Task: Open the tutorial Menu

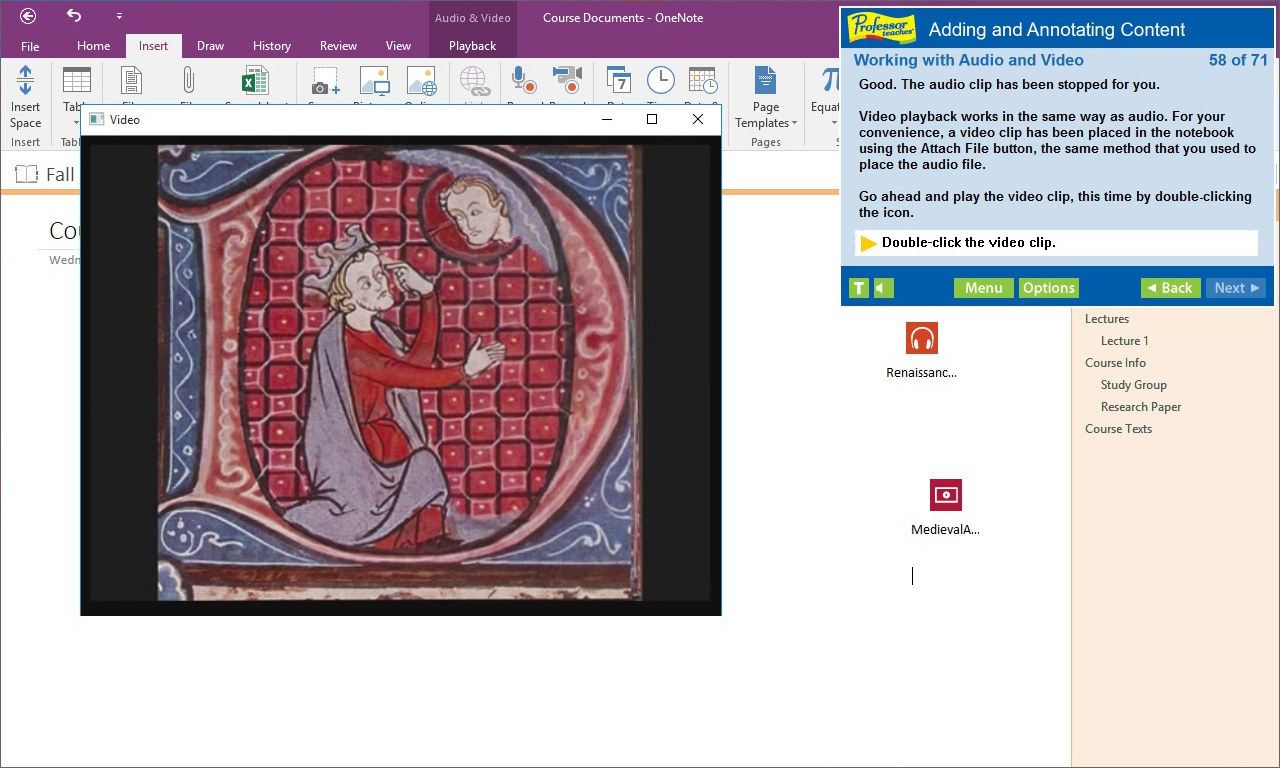Action: [x=983, y=287]
